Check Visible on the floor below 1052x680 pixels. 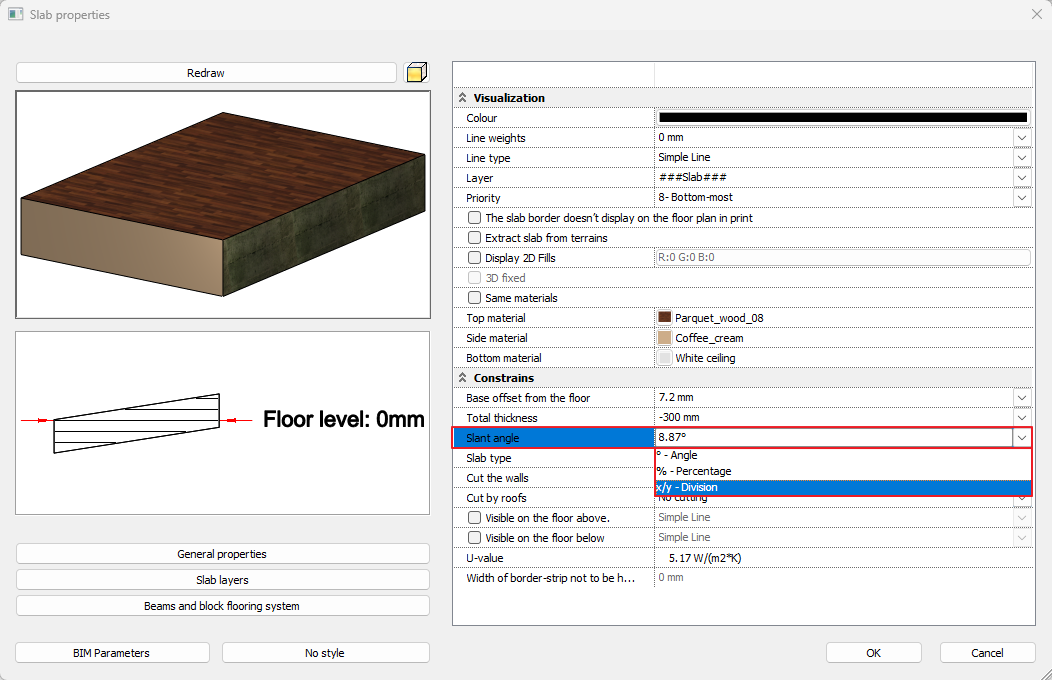[x=474, y=538]
